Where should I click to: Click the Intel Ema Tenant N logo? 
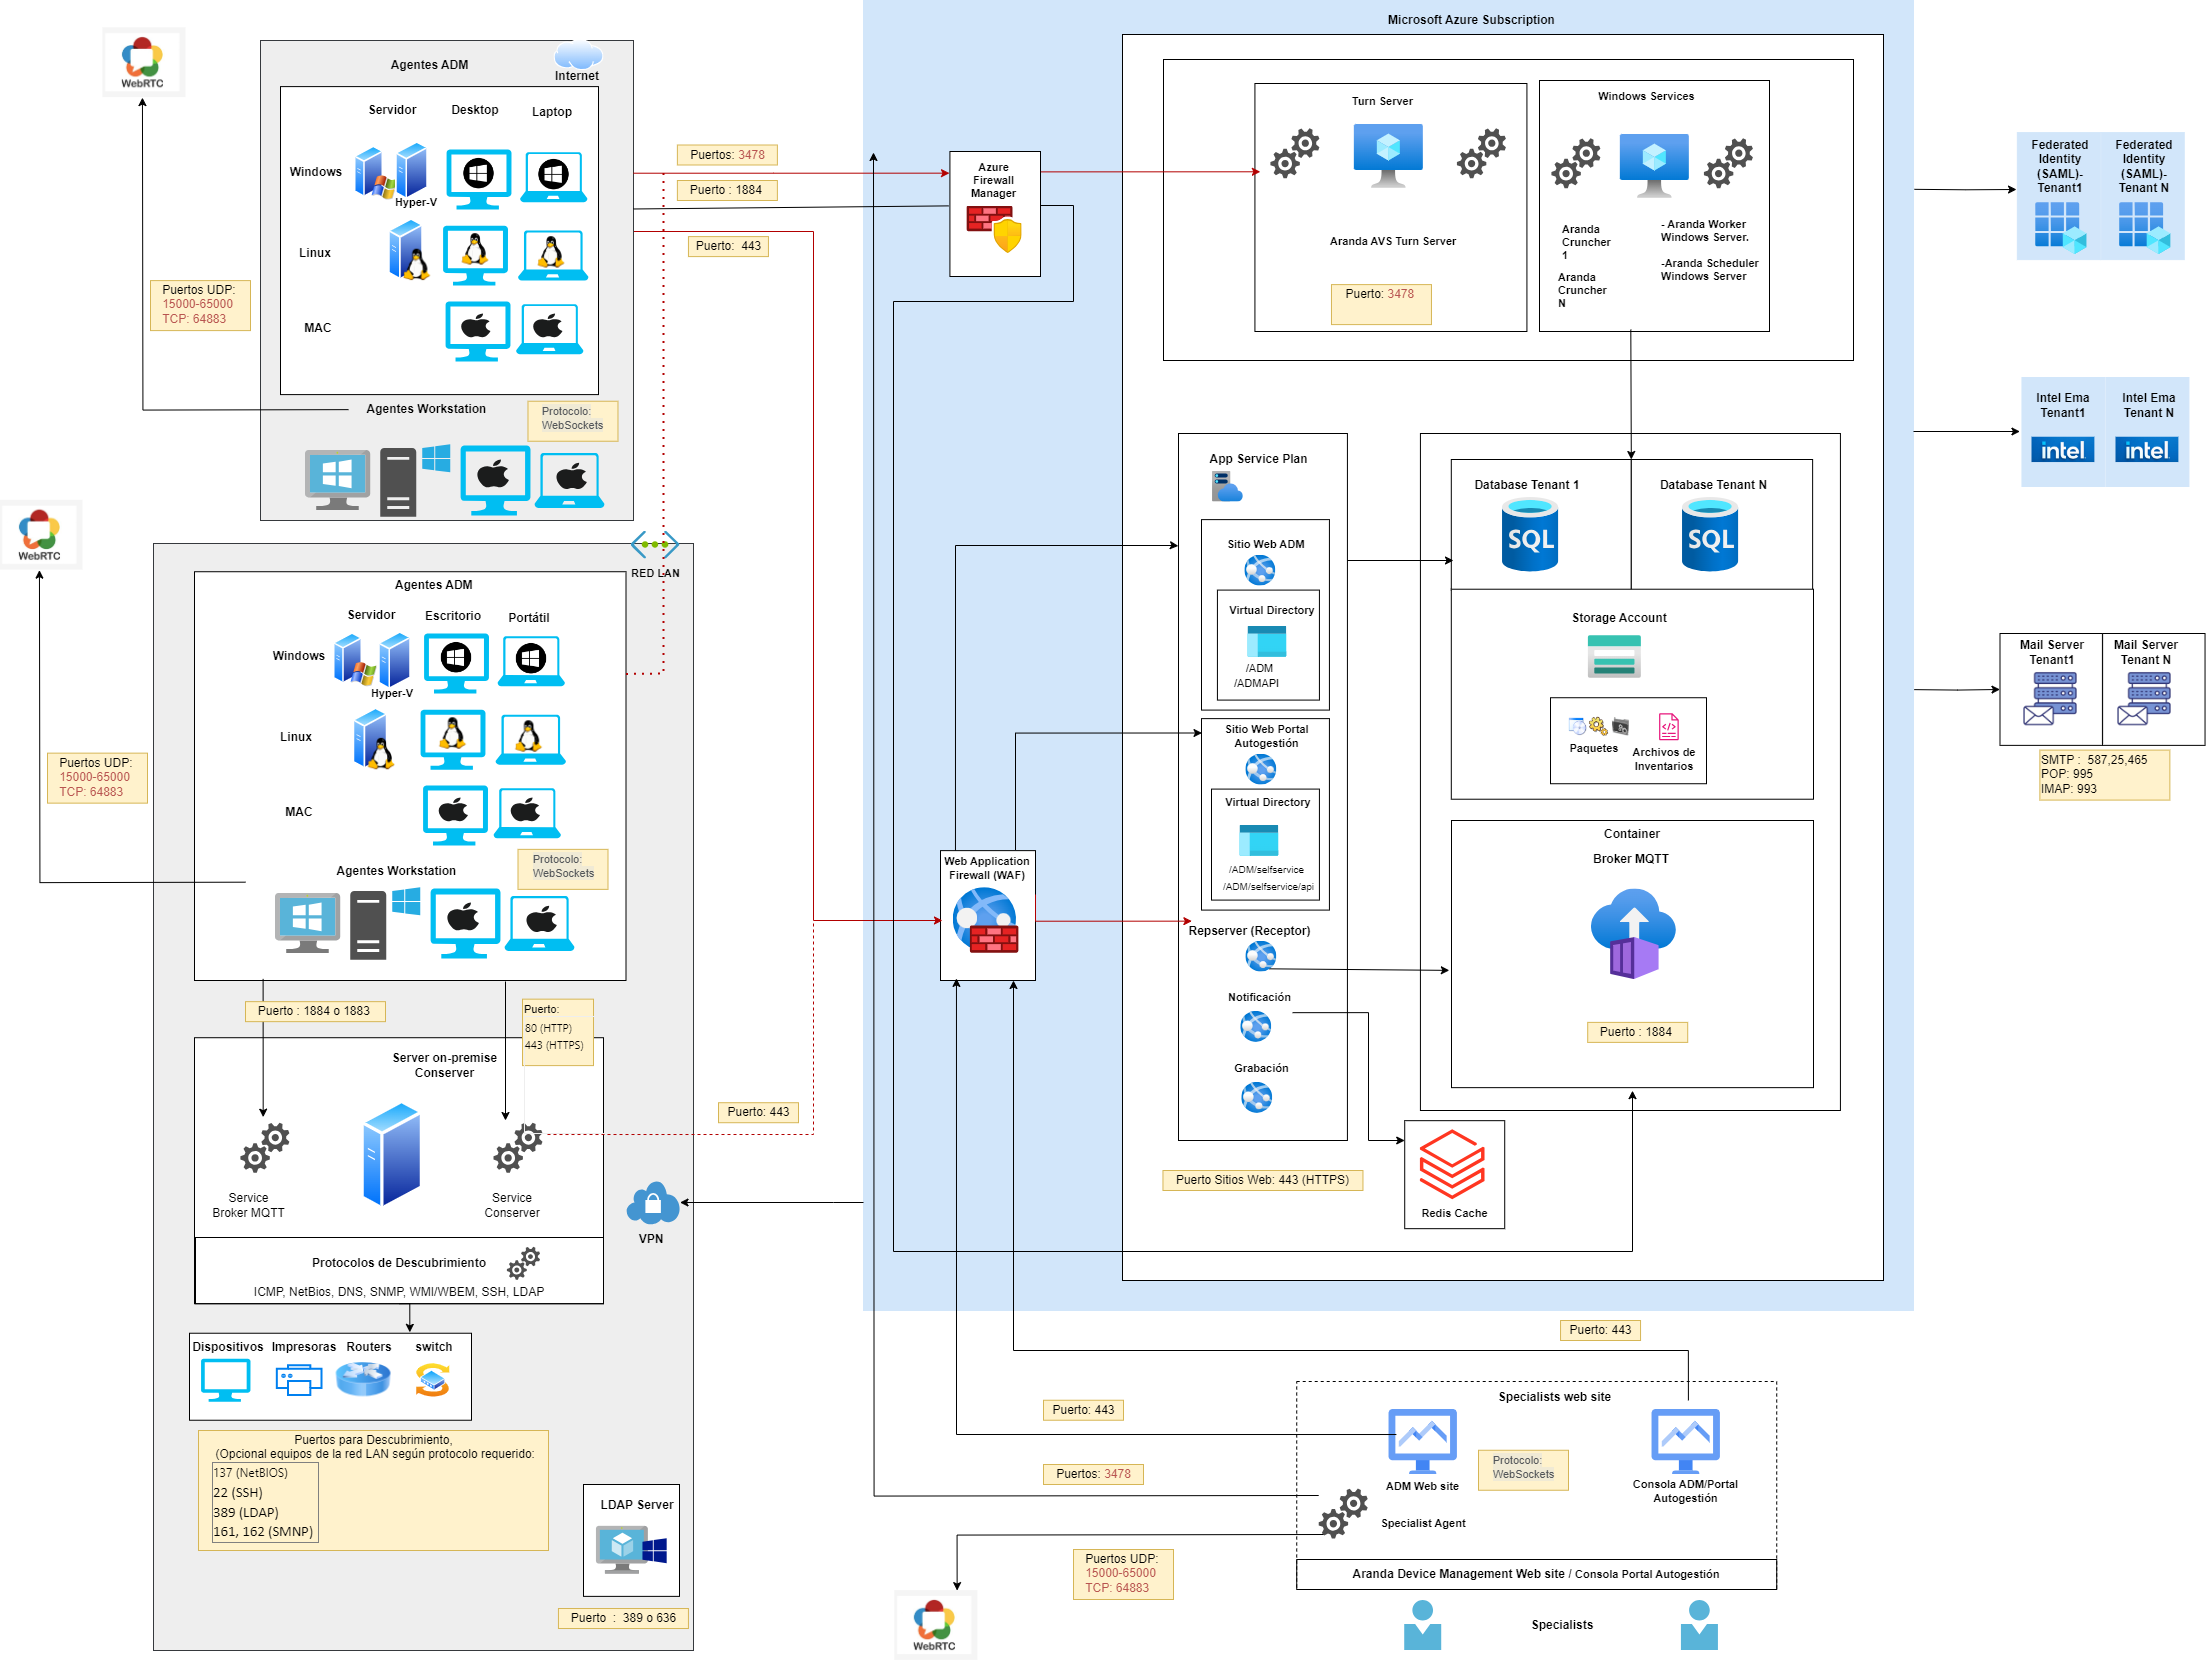click(2146, 450)
